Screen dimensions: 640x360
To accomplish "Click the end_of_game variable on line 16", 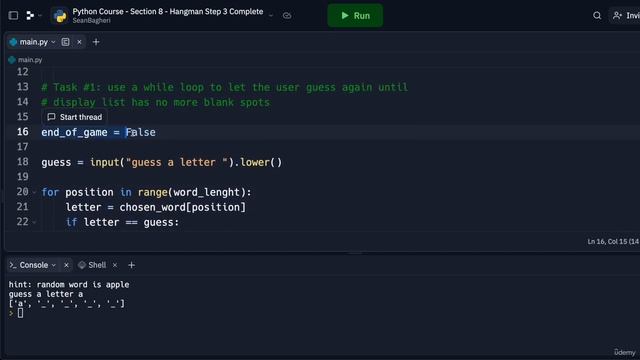I will coord(74,132).
